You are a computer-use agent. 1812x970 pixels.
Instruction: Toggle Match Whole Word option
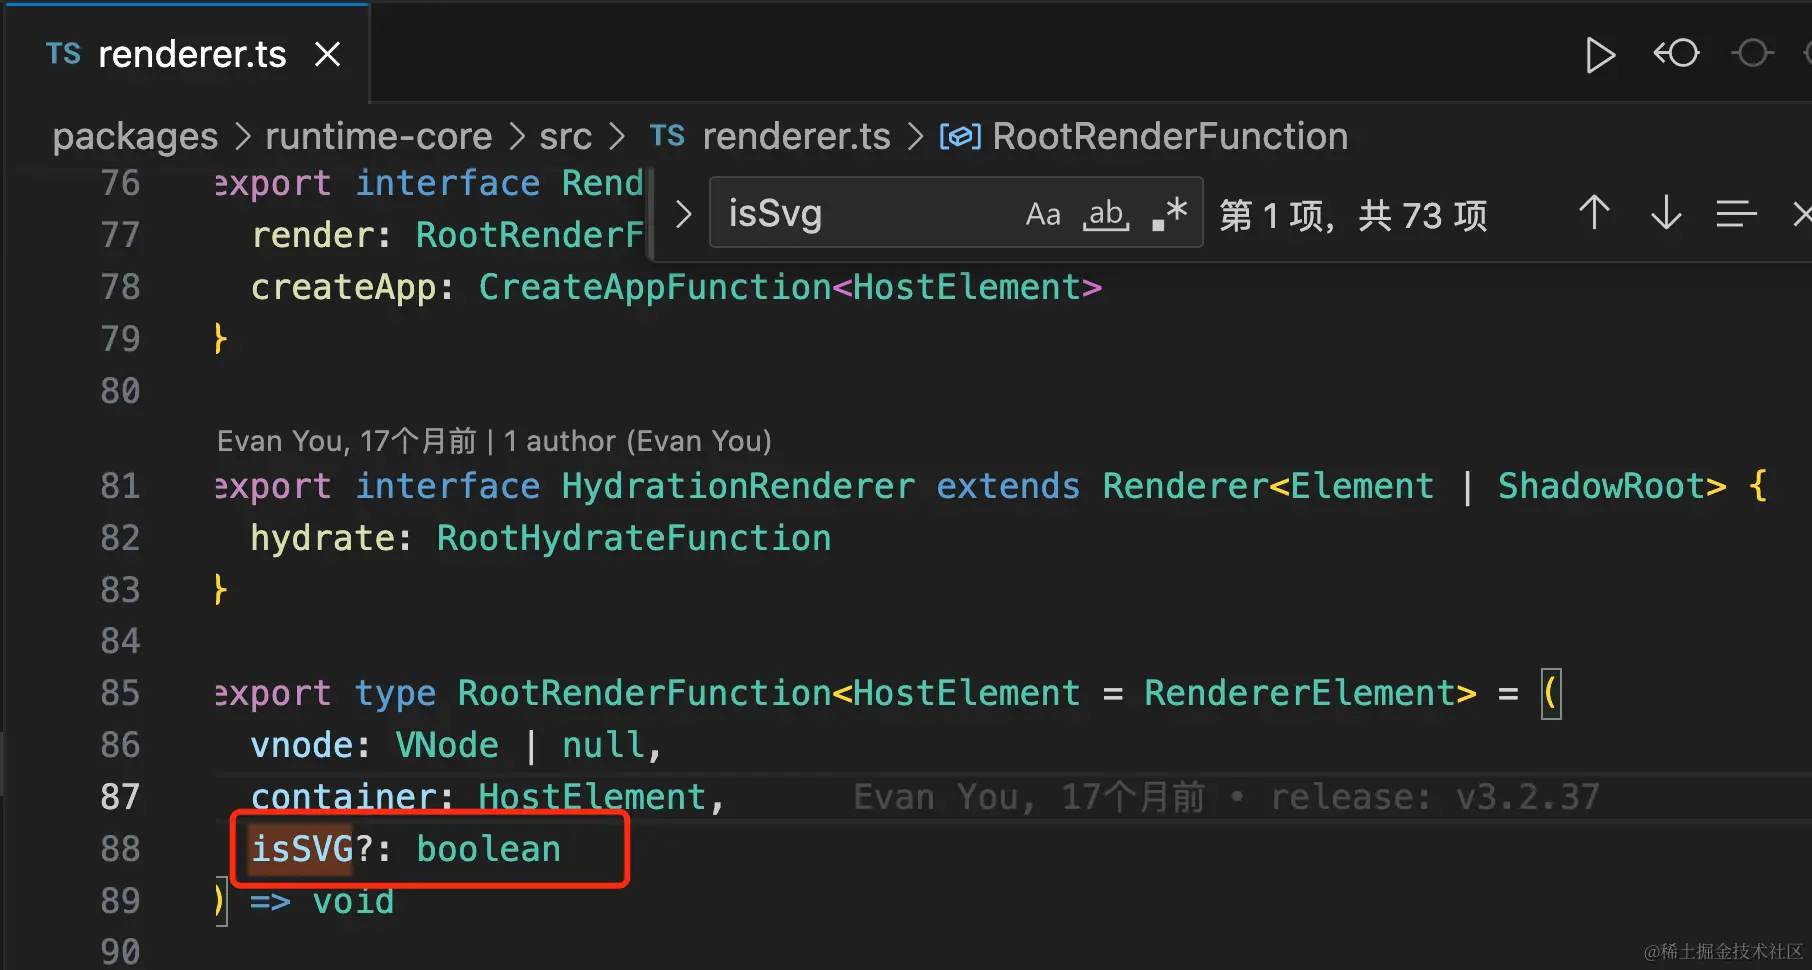(x=1106, y=214)
